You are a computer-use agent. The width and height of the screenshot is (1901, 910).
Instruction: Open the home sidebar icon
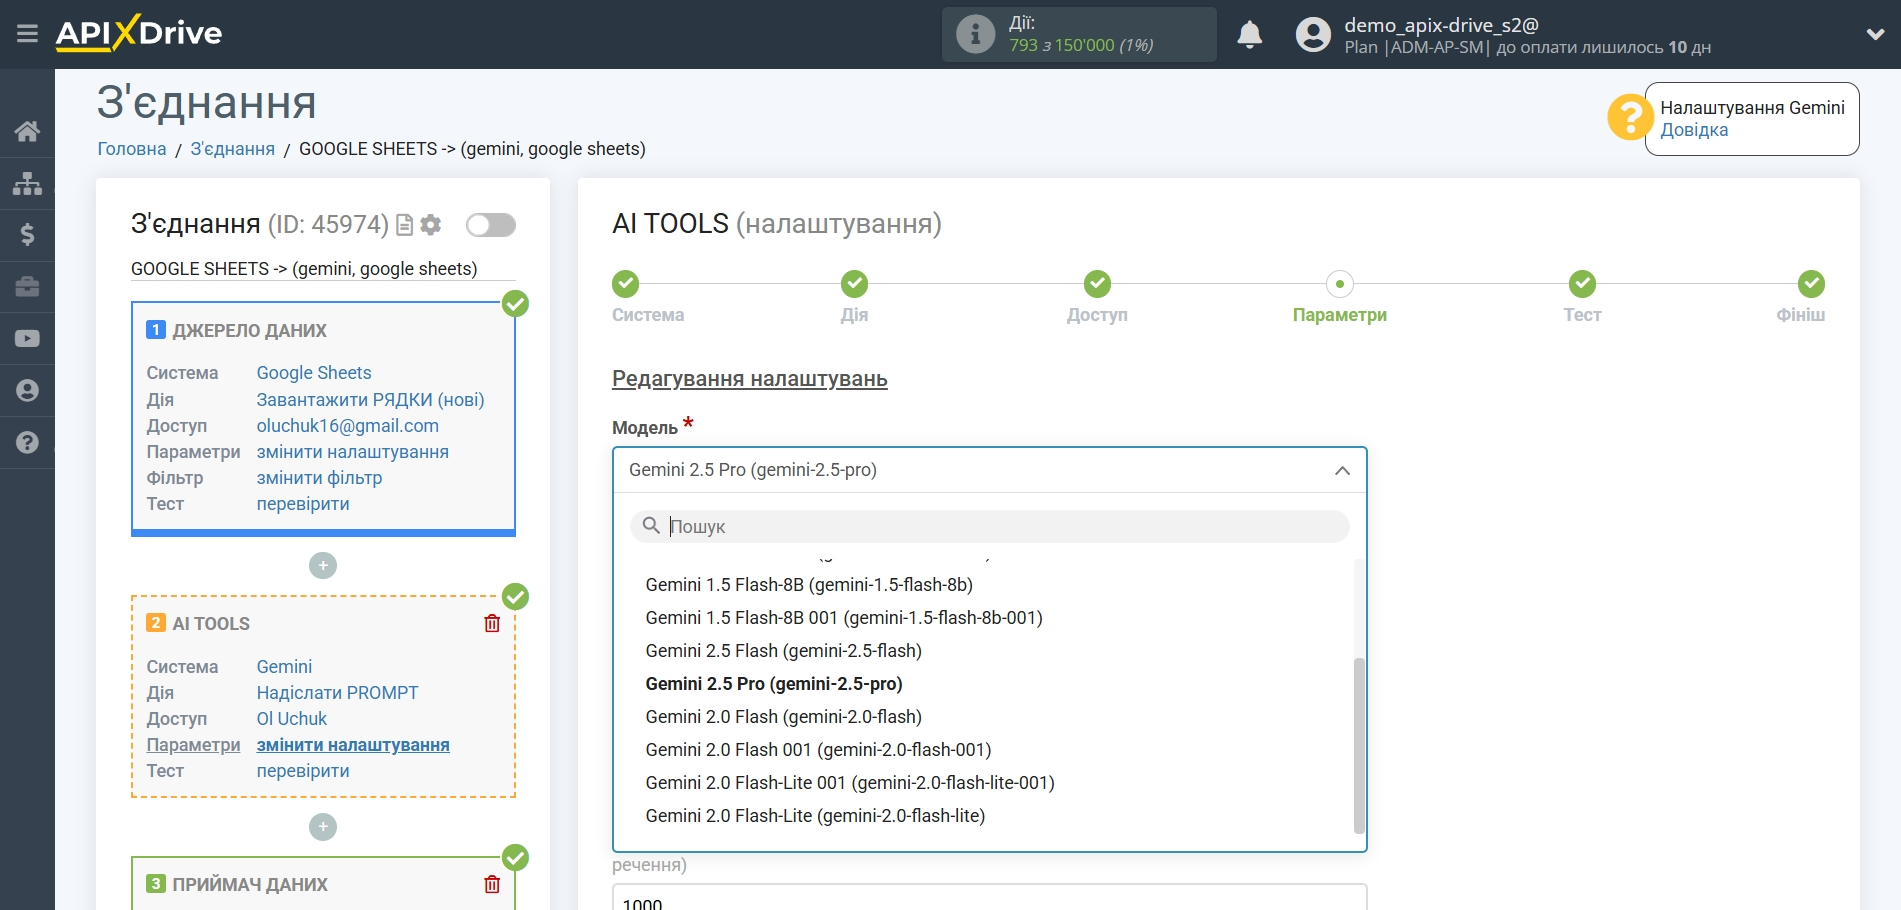pos(27,131)
